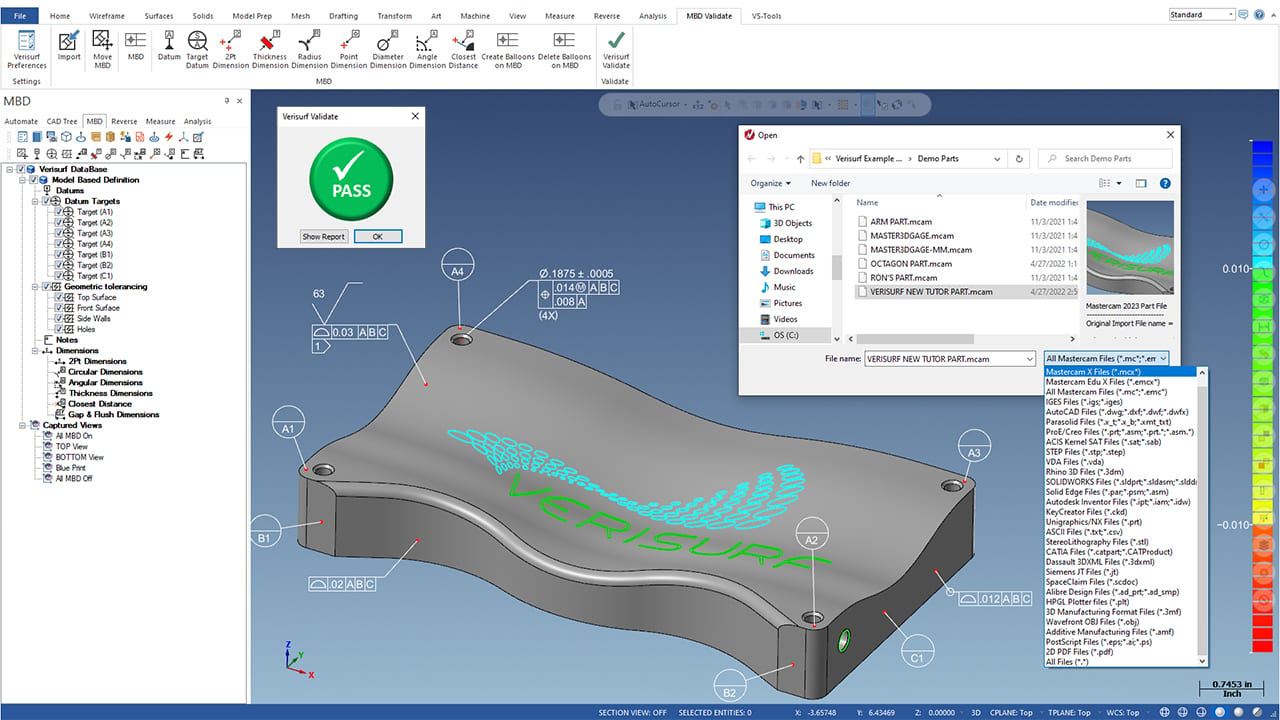Open the File name combo box dropdown

[x=1029, y=358]
